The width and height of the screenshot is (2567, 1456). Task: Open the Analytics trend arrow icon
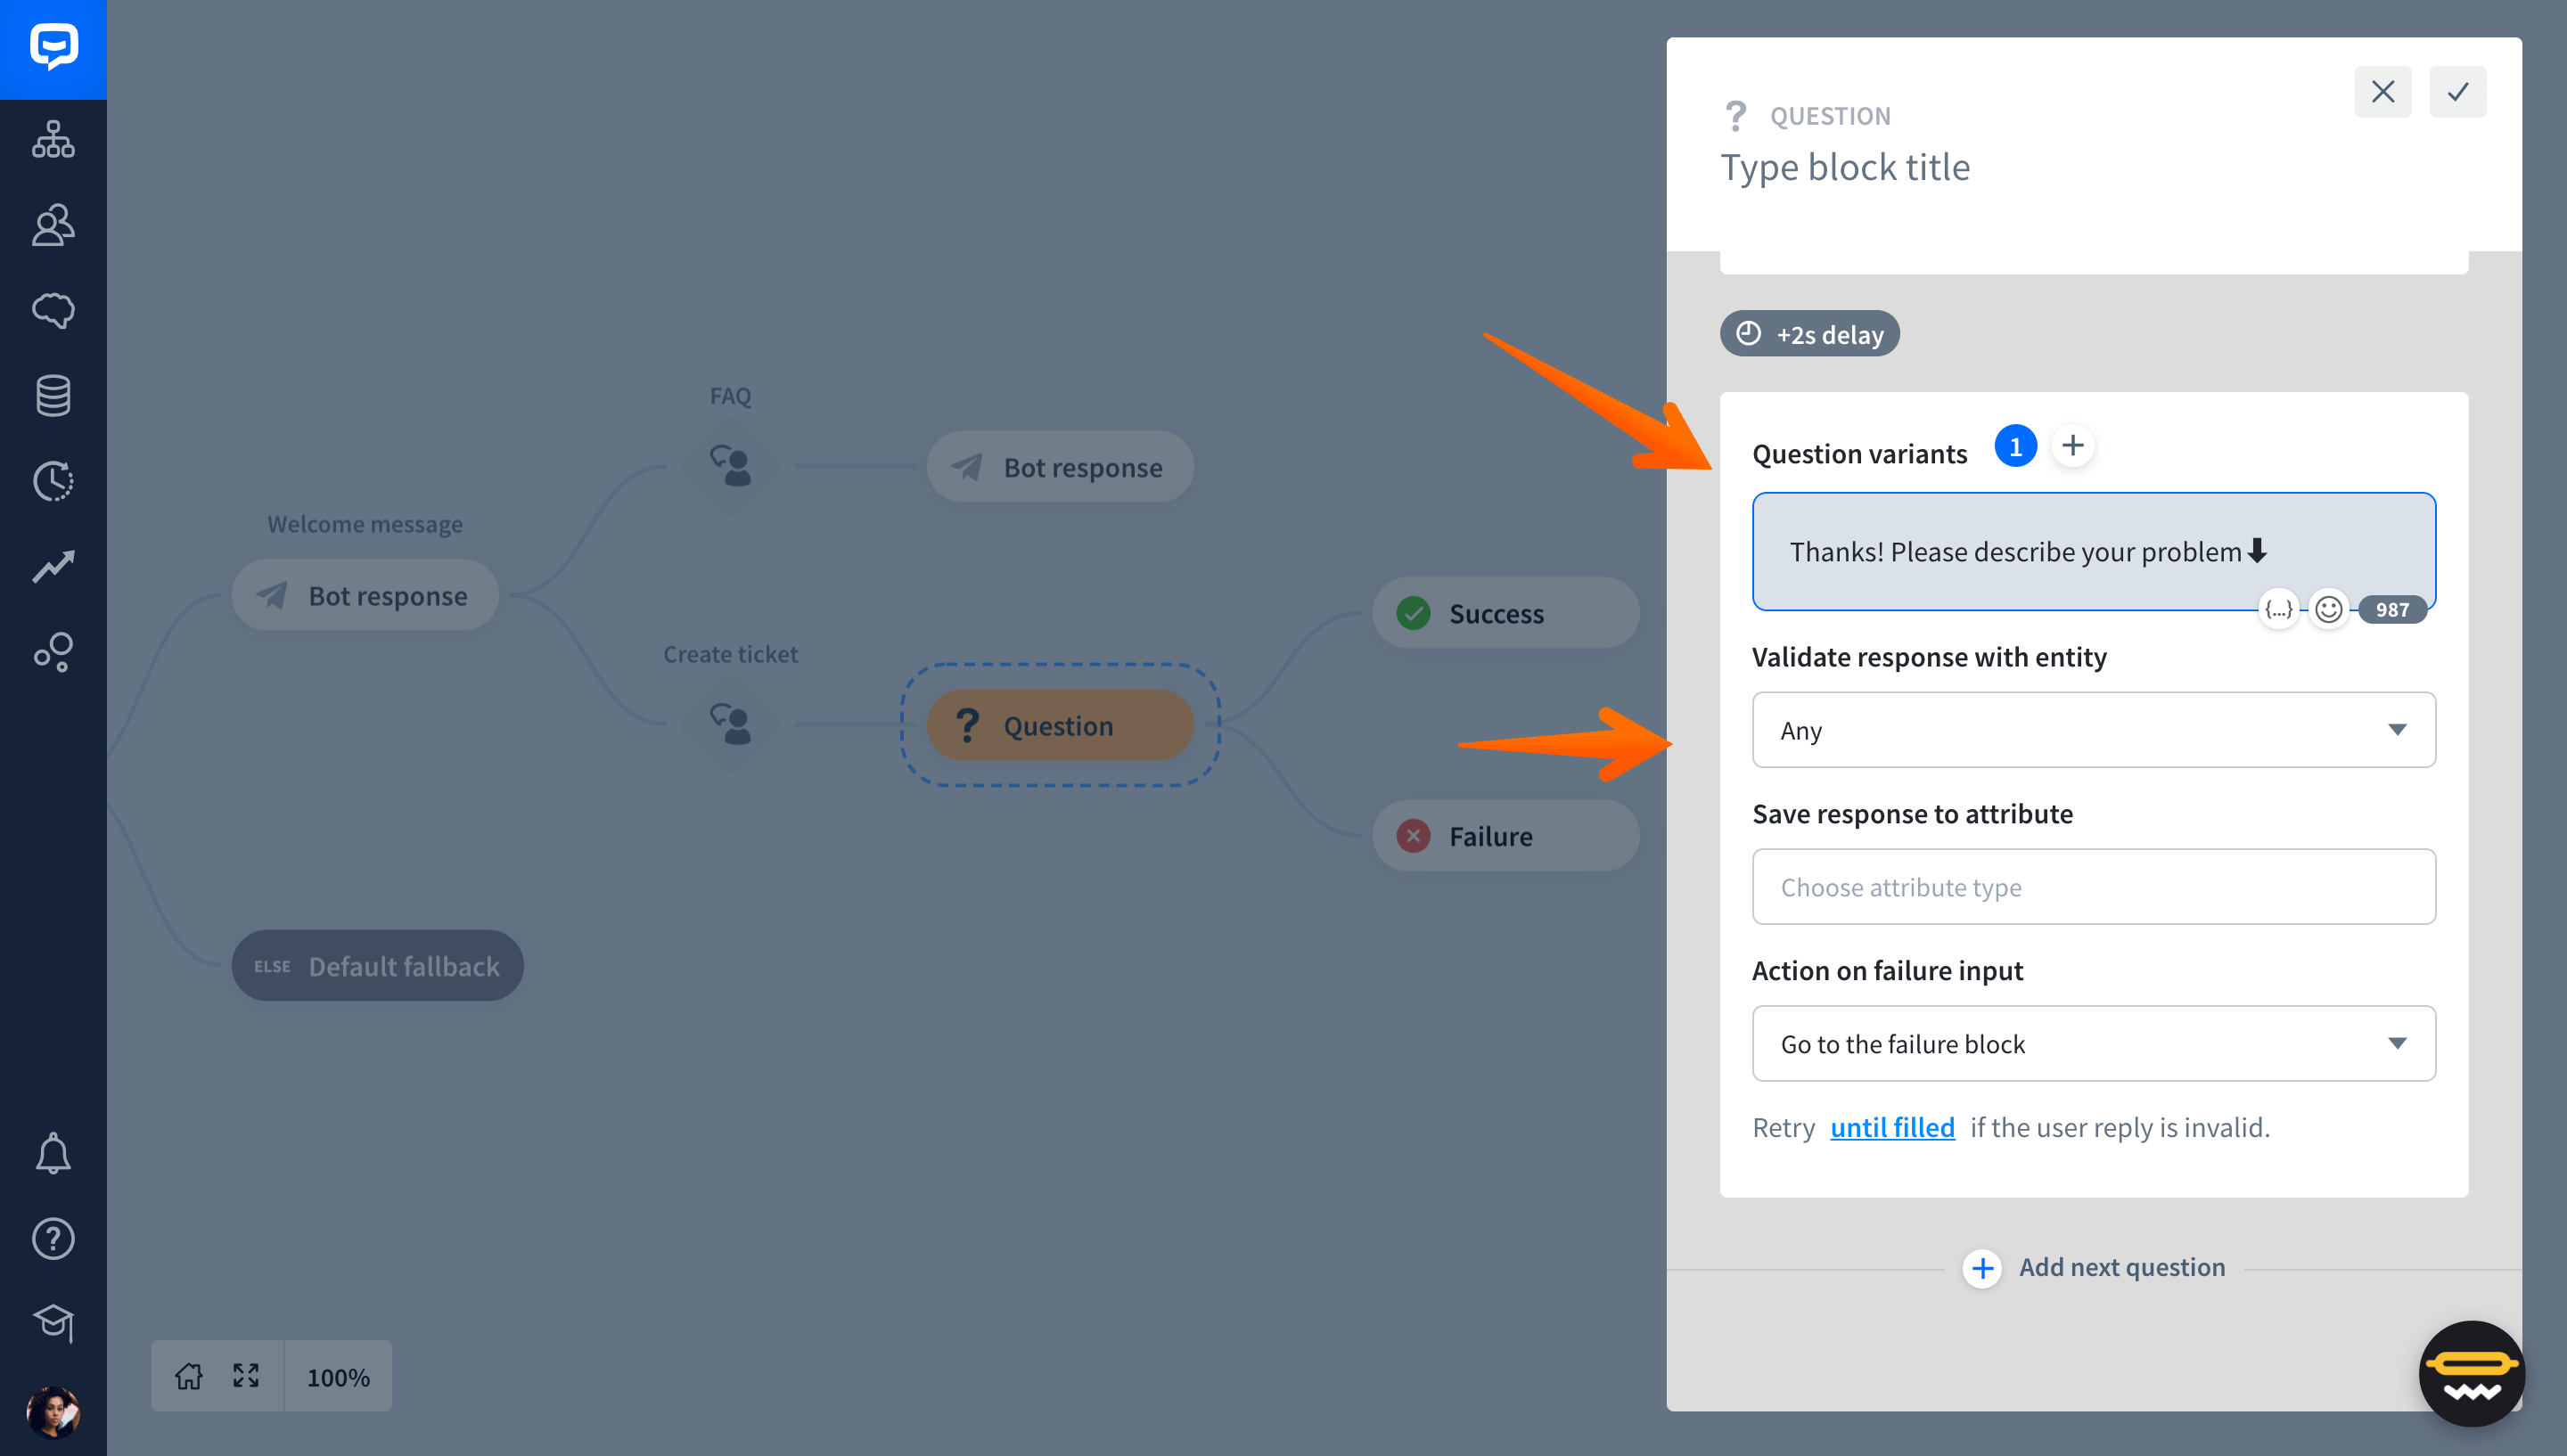pos(53,567)
